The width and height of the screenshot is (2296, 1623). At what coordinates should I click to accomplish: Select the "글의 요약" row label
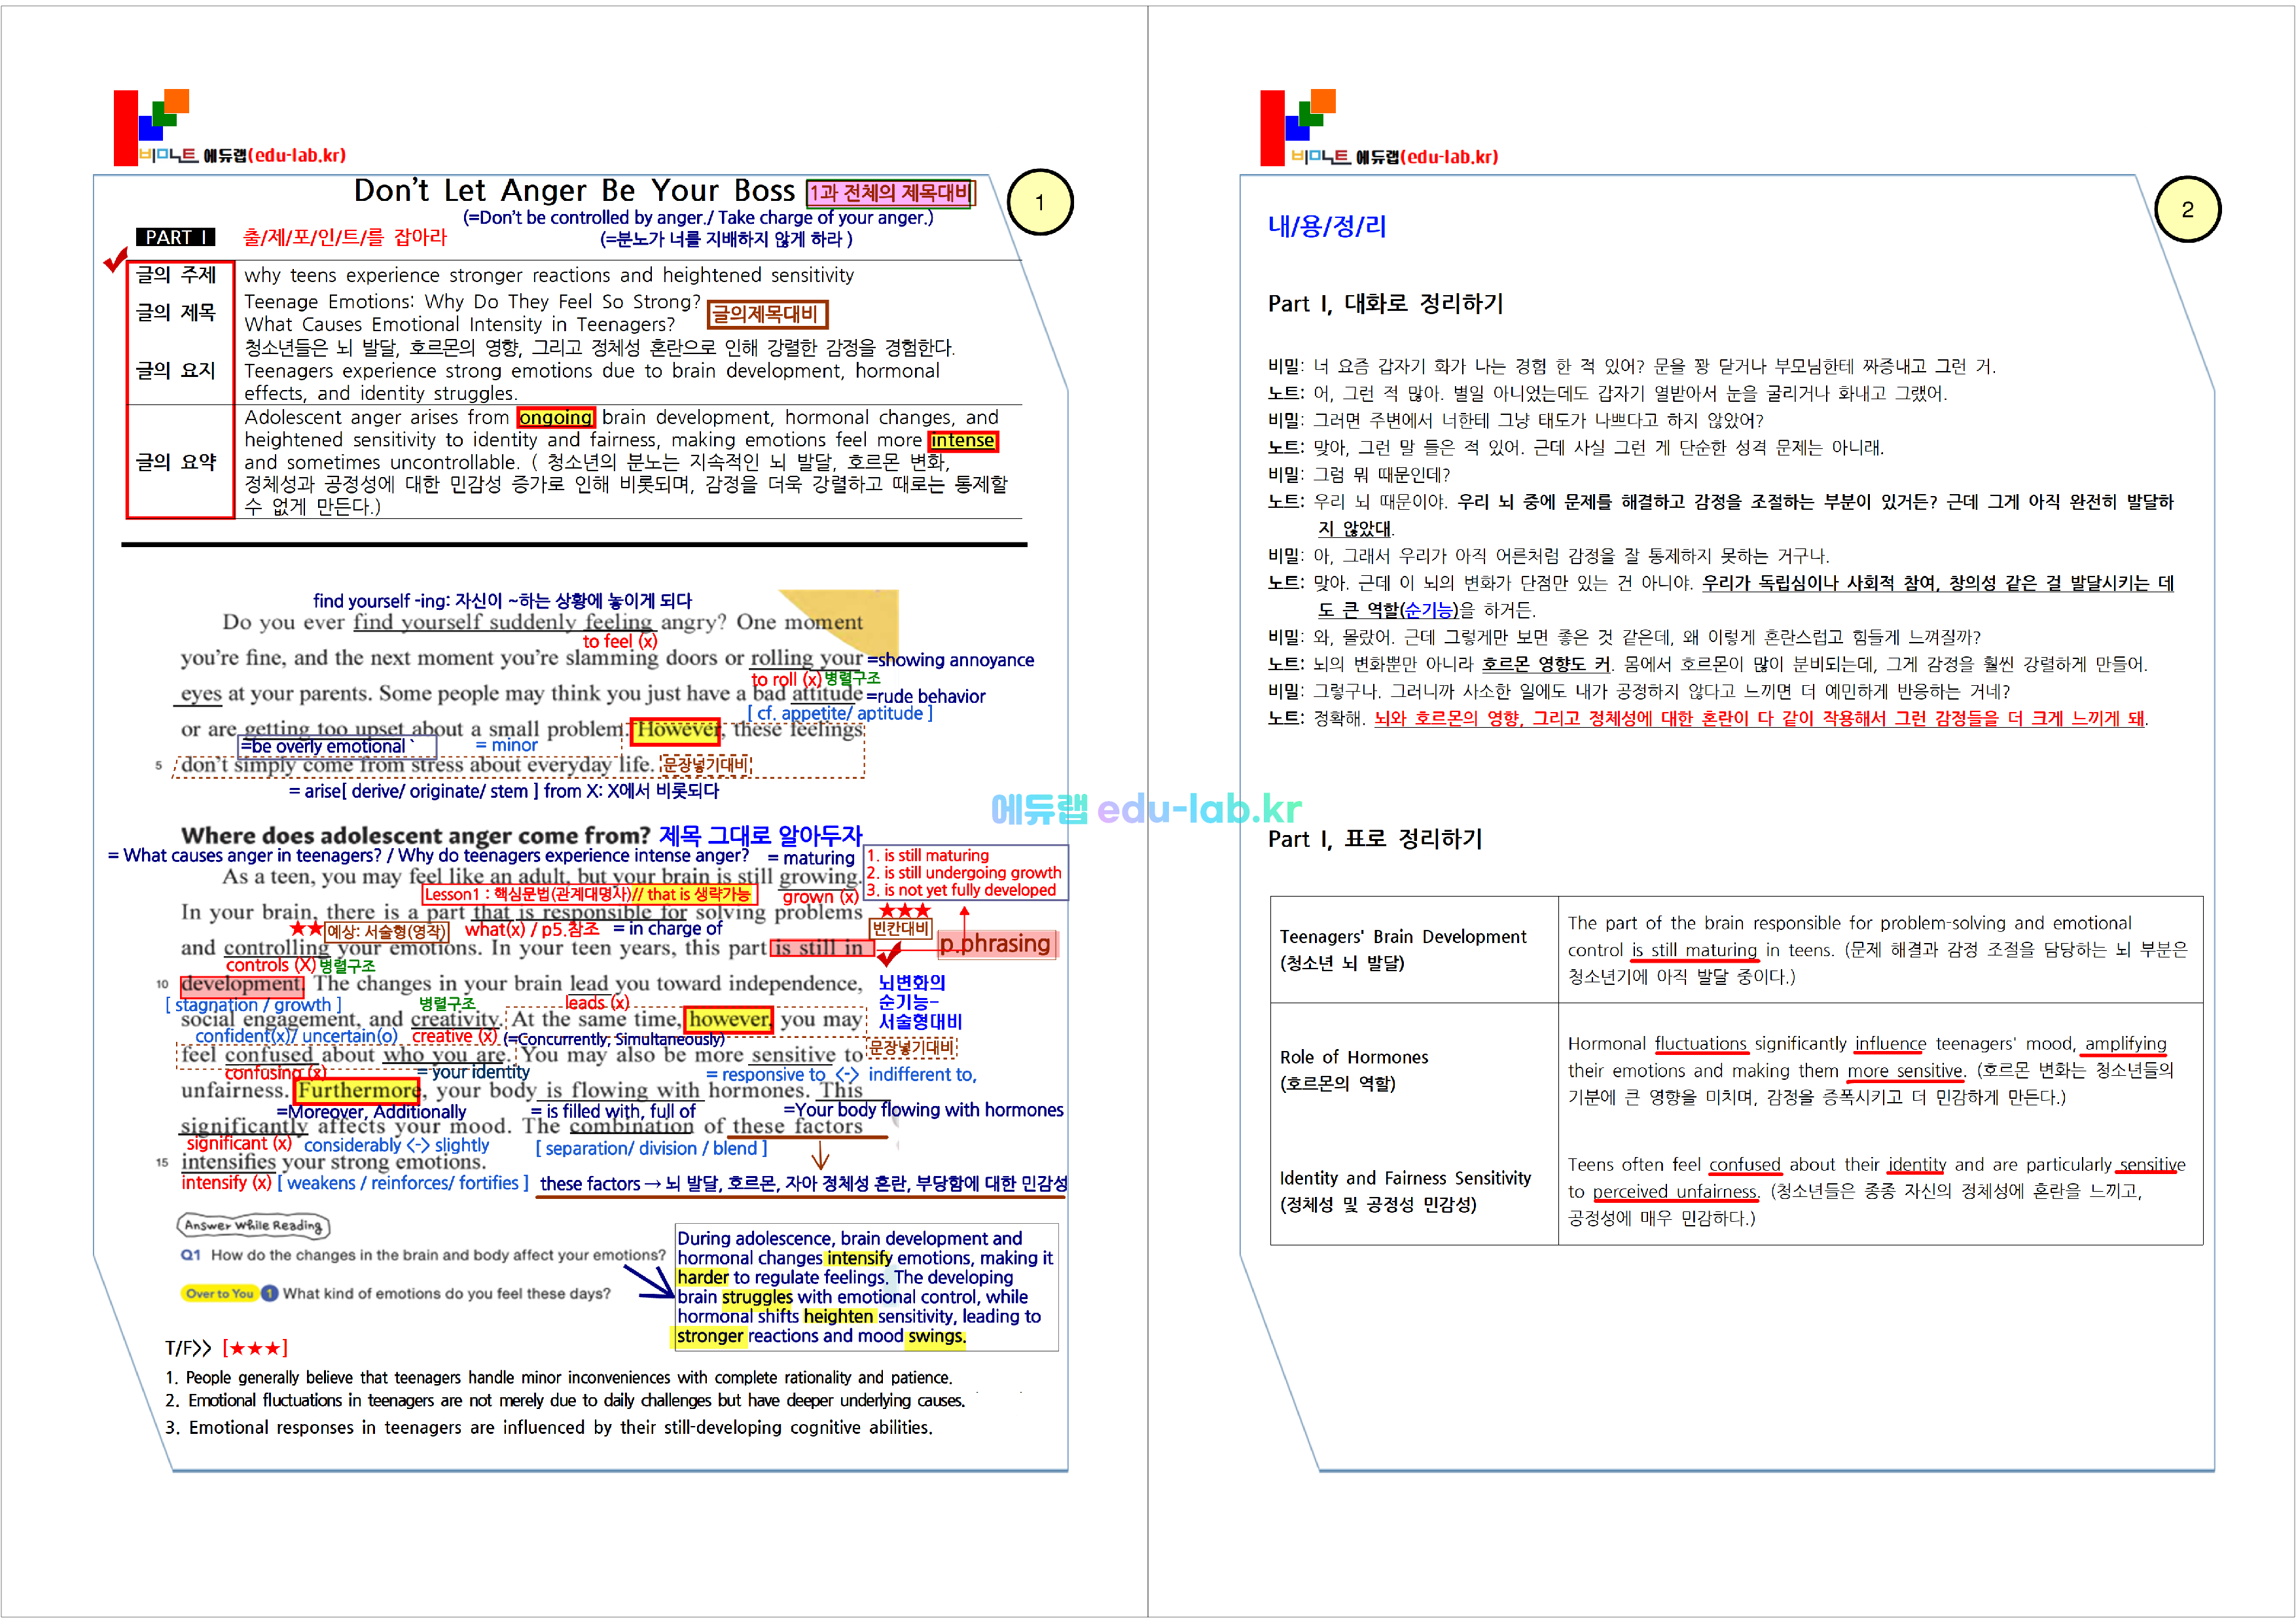pyautogui.click(x=176, y=462)
